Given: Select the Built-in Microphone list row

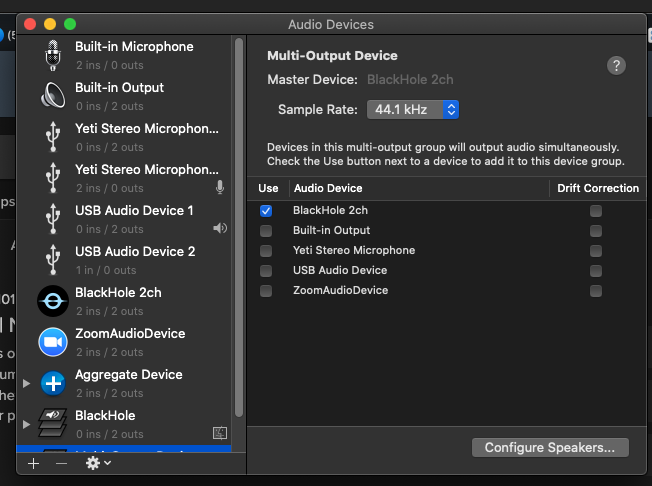Looking at the screenshot, I should pyautogui.click(x=124, y=55).
